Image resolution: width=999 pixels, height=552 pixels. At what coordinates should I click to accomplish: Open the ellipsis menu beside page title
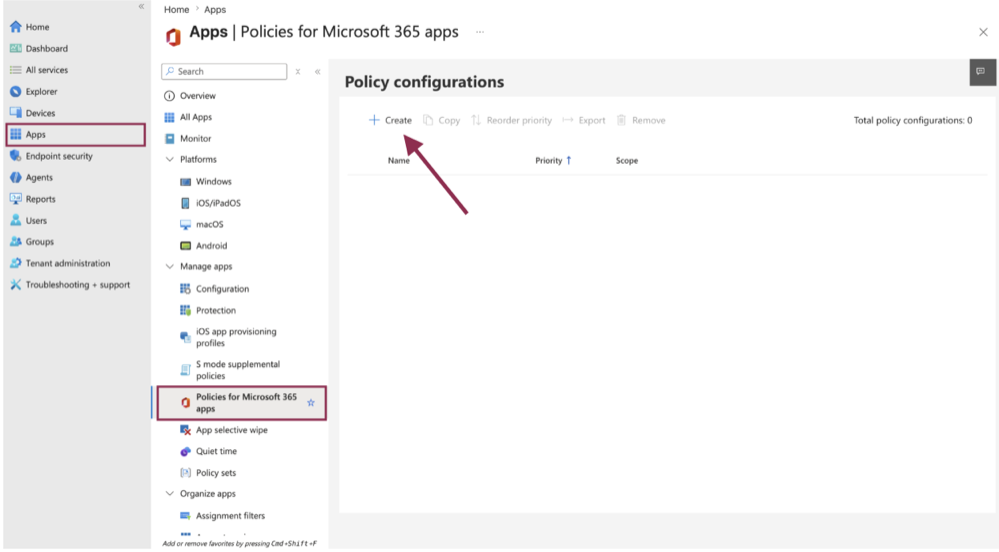pos(480,32)
